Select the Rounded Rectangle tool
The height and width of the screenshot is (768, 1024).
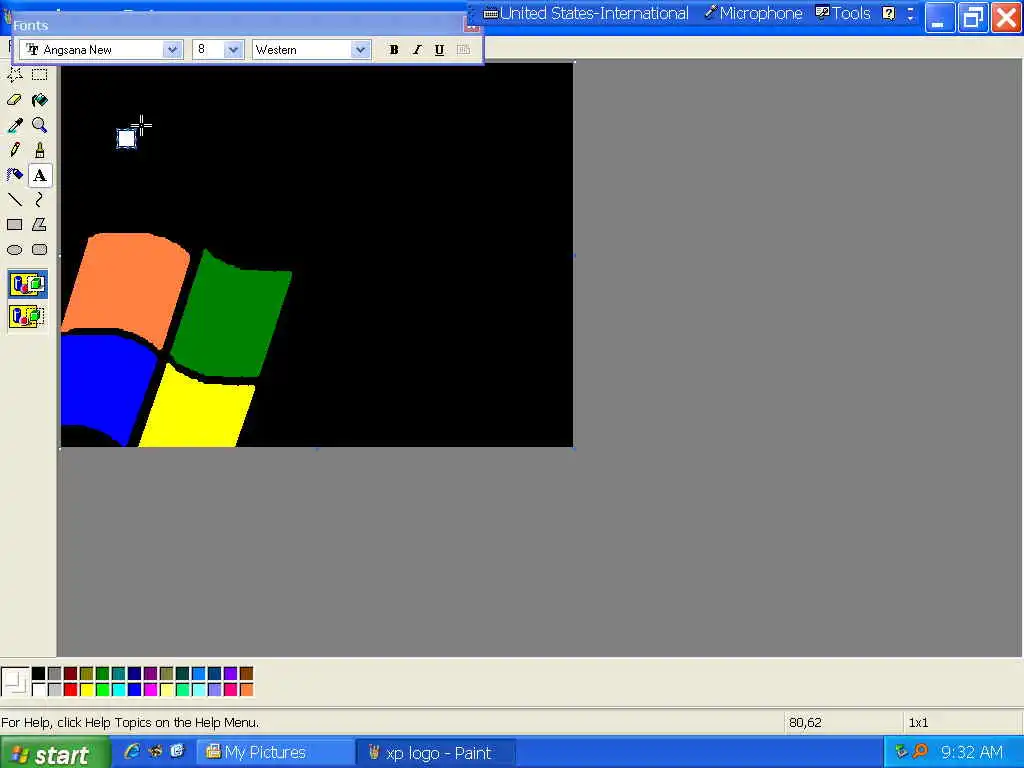(x=39, y=249)
